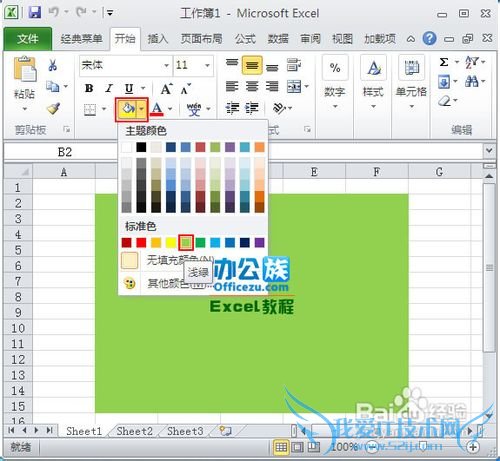The height and width of the screenshot is (461, 500).
Task: Insert a new worksheet via the tab icon
Action: click(x=226, y=431)
